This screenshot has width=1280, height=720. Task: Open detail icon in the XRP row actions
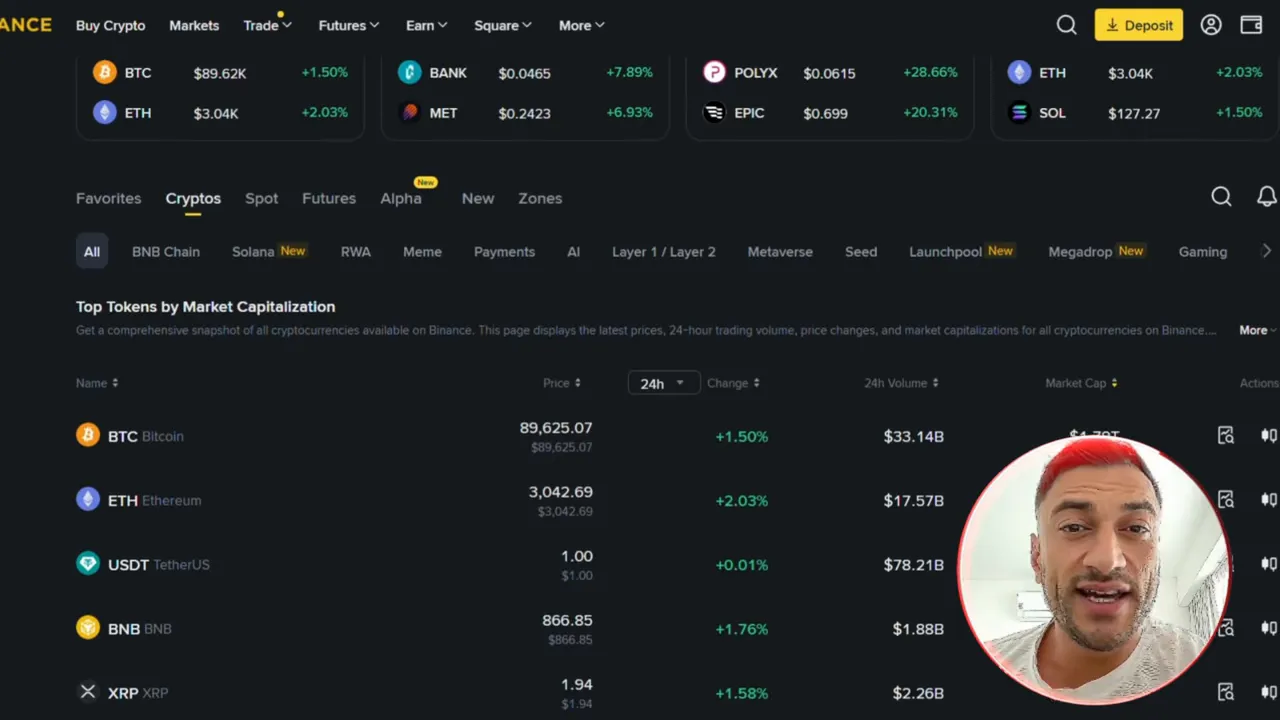click(1225, 691)
